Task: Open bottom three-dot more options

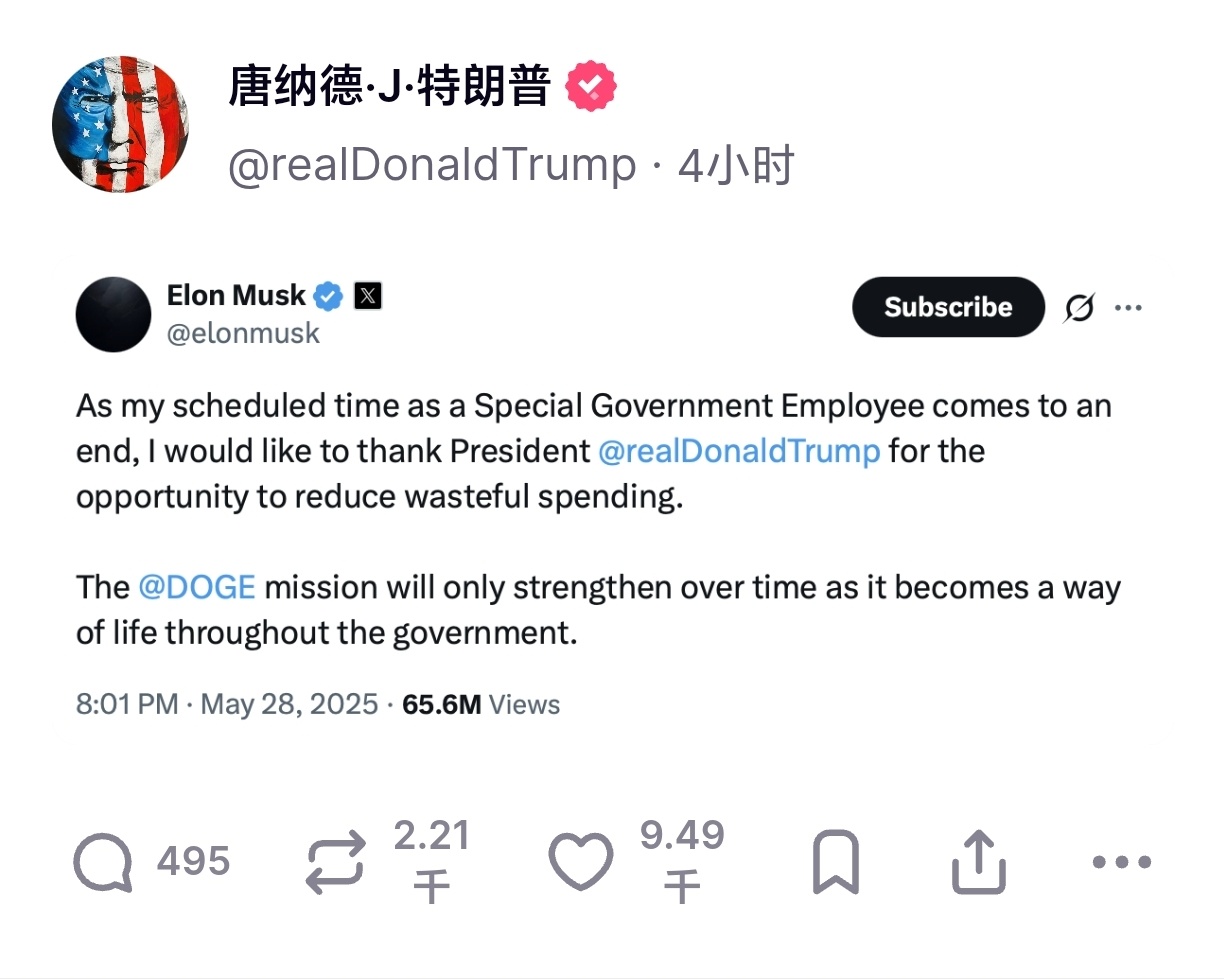Action: point(1122,862)
